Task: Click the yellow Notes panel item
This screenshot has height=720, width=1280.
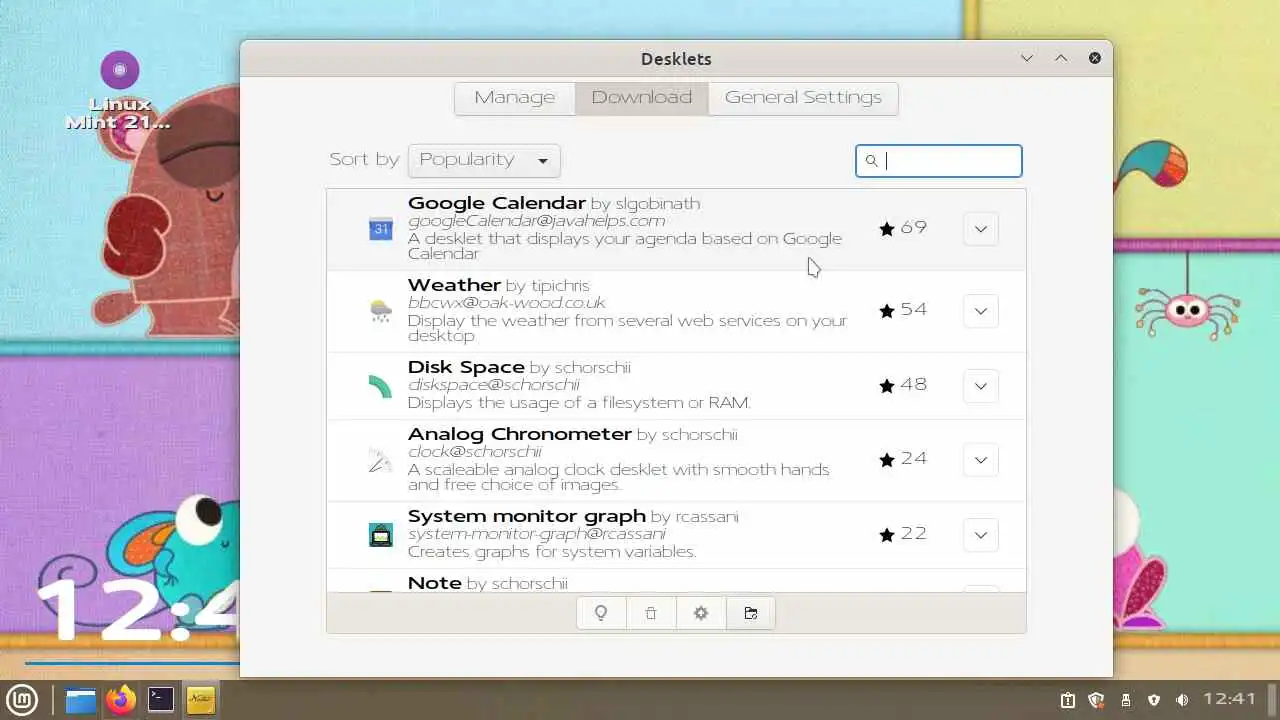Action: (x=201, y=700)
